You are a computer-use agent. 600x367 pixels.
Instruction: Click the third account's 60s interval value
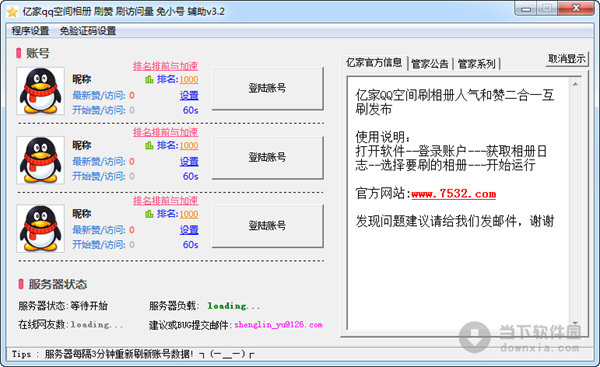click(x=190, y=245)
